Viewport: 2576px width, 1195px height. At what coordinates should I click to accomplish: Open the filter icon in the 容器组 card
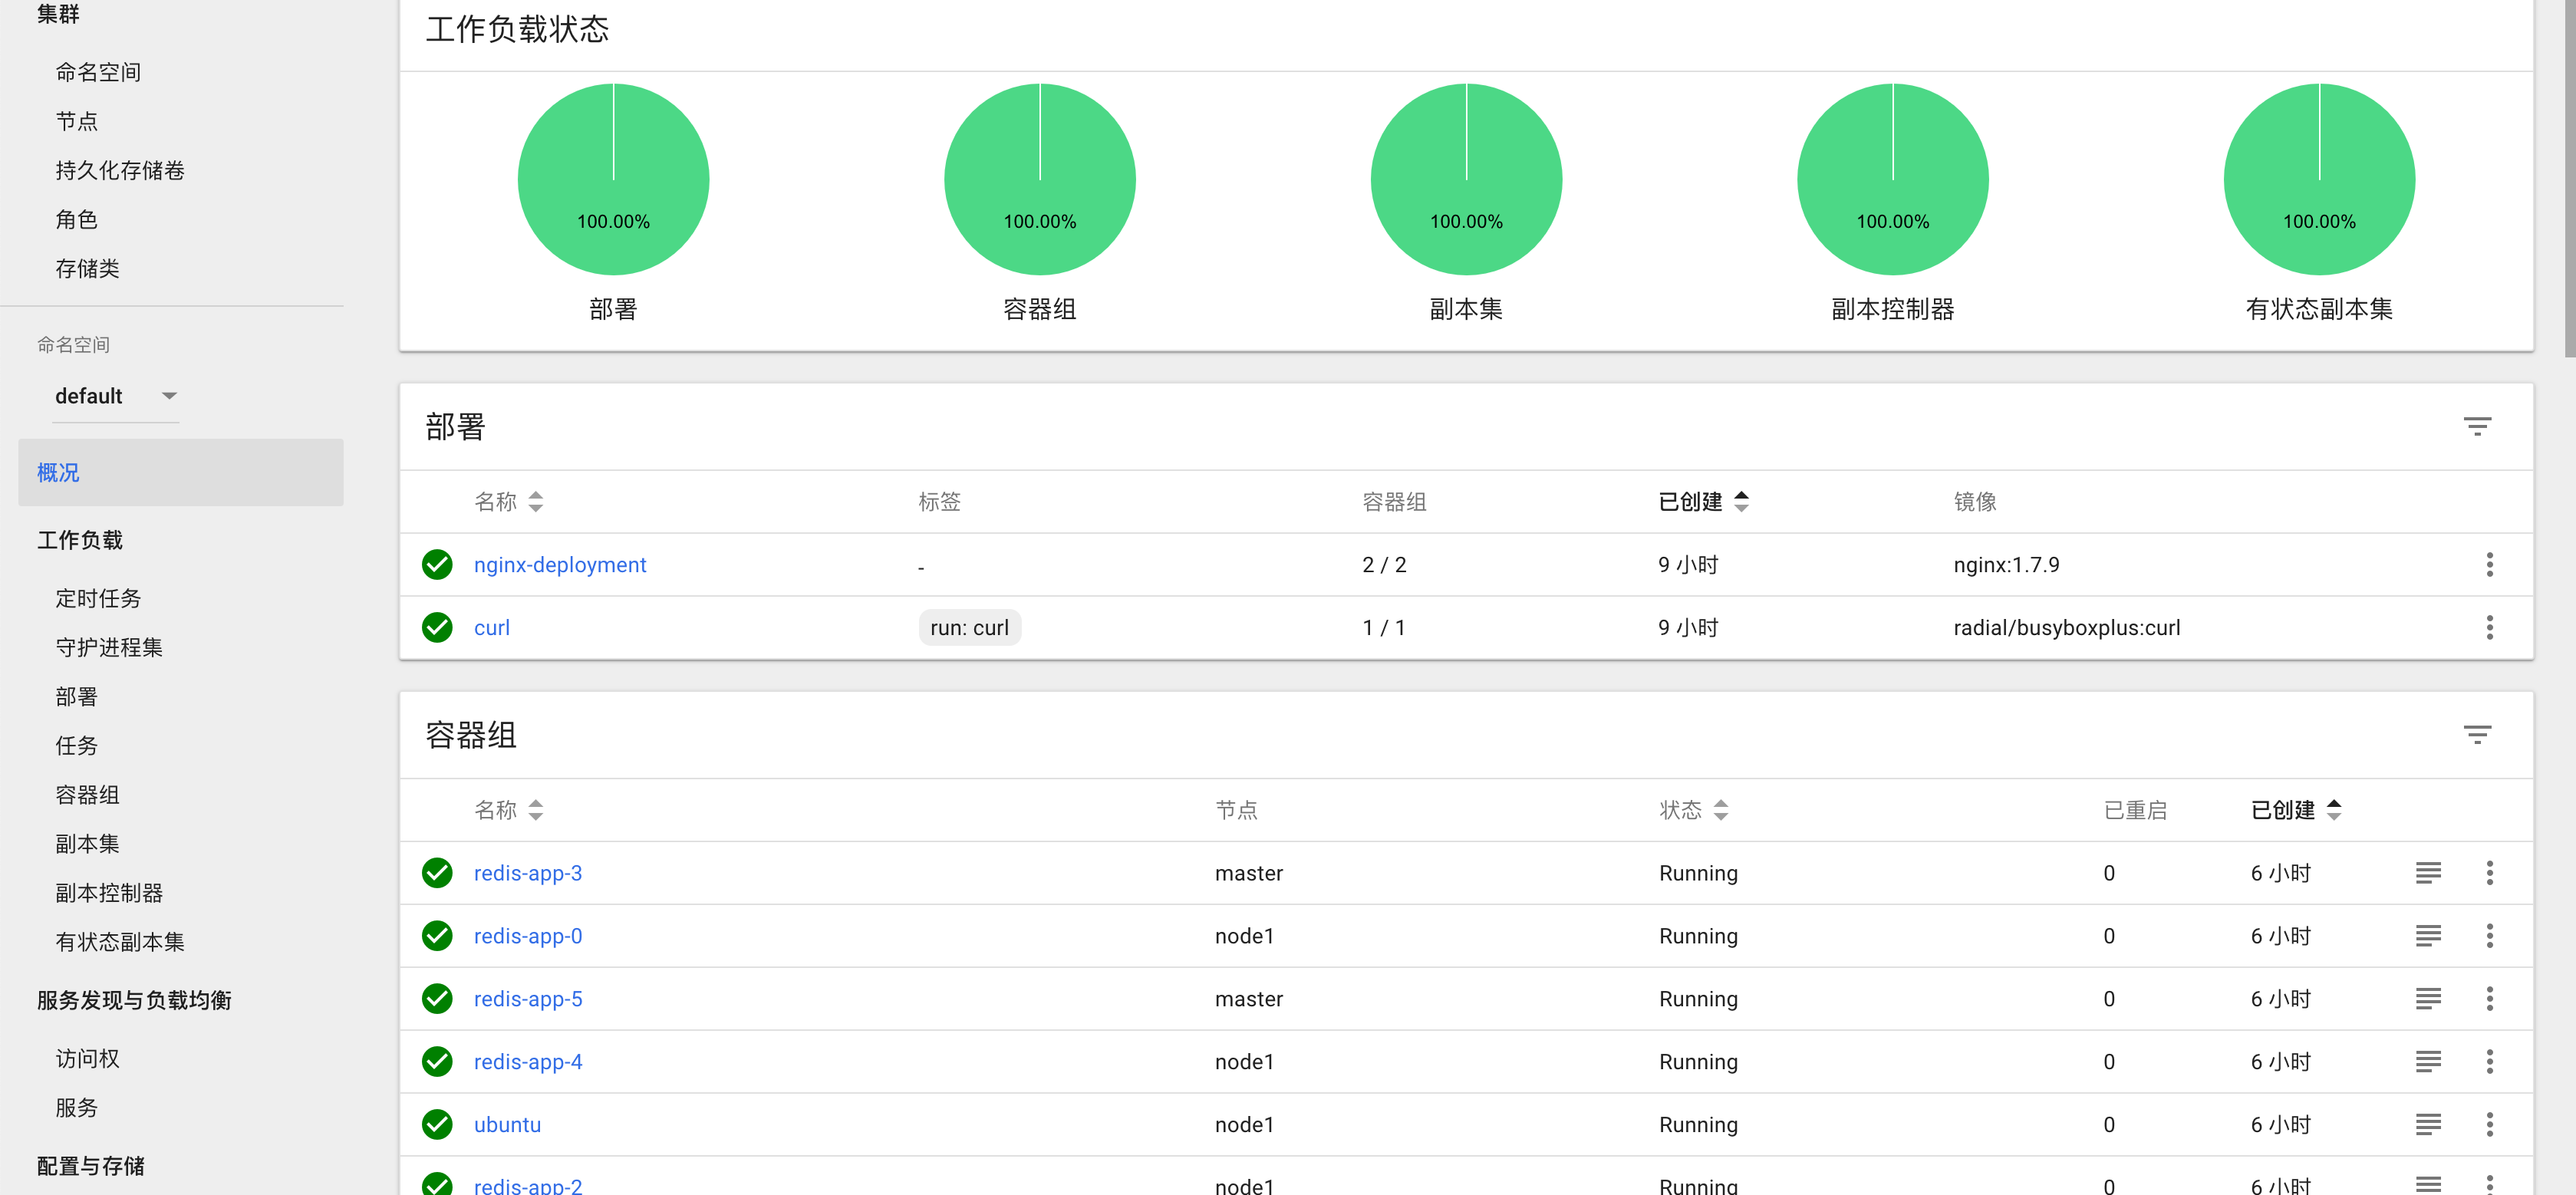(x=2476, y=735)
